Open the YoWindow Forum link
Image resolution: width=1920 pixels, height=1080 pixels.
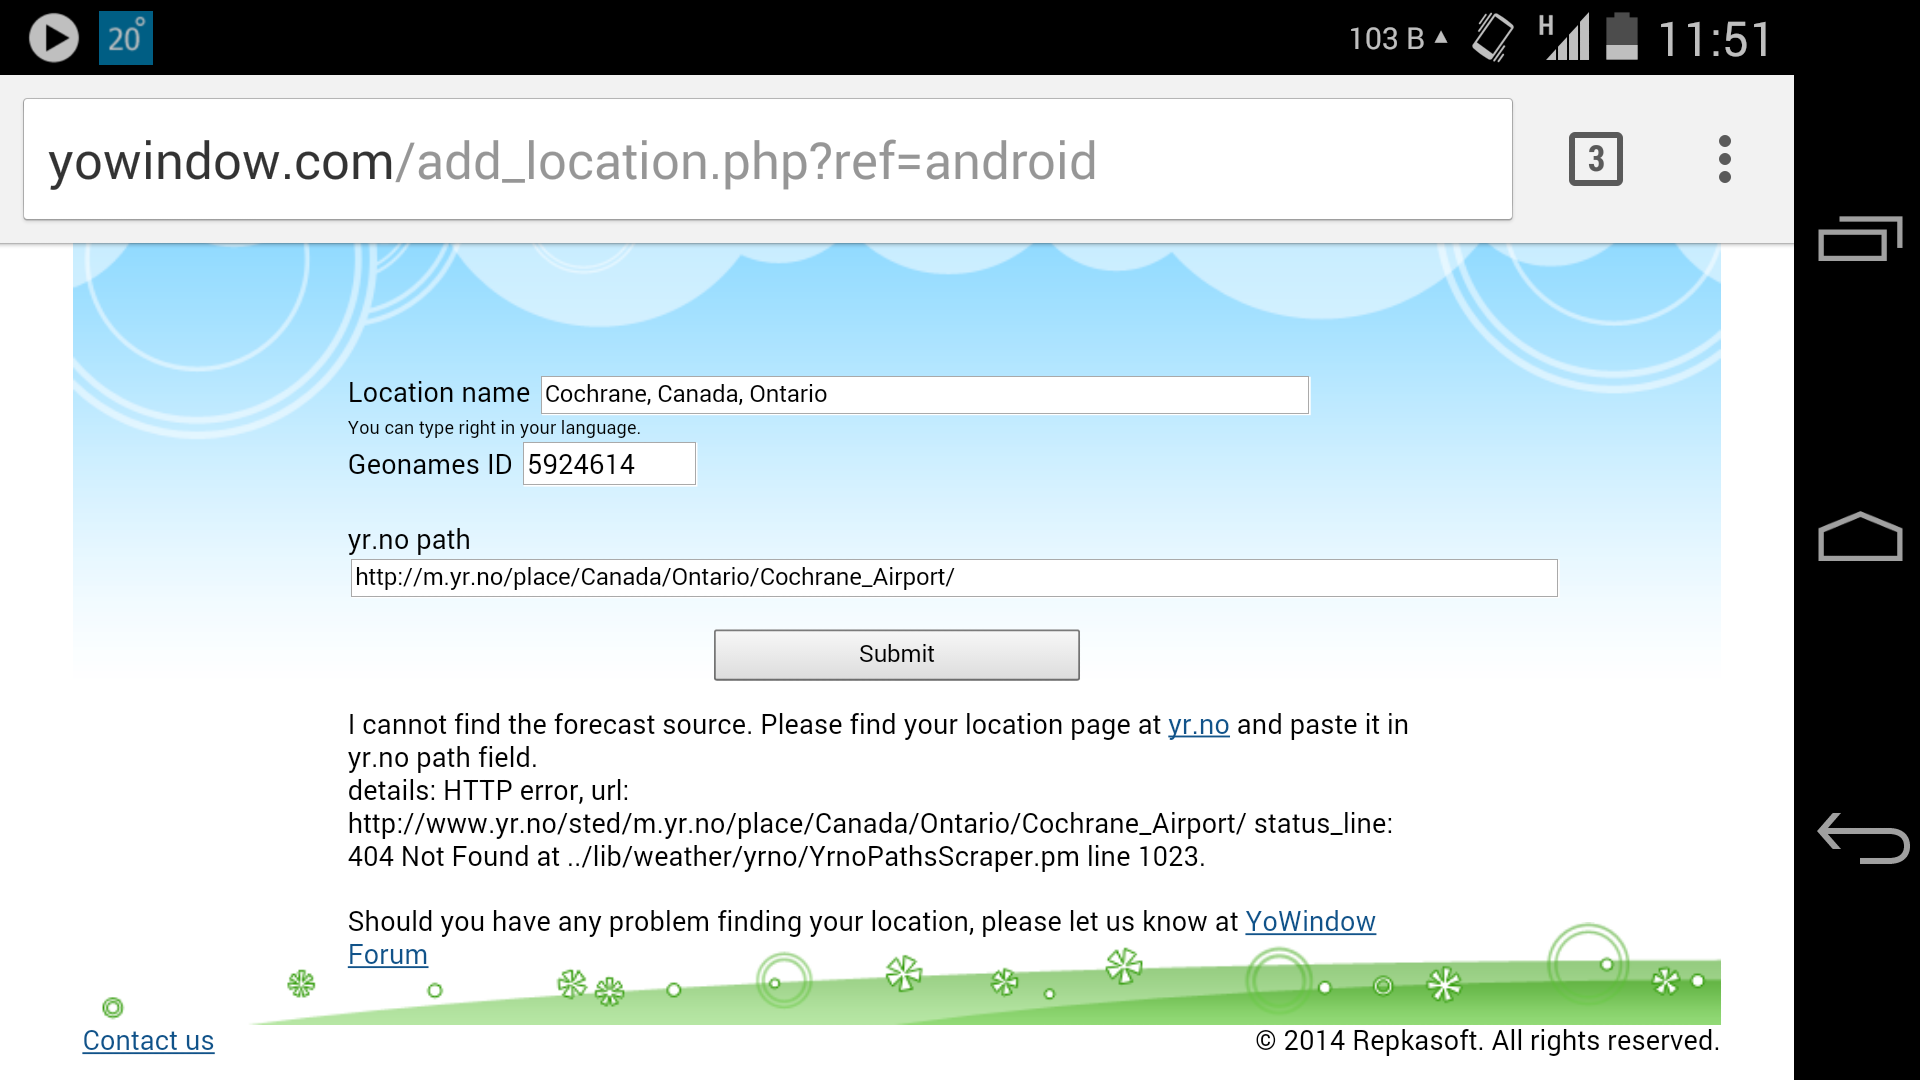pos(1310,921)
